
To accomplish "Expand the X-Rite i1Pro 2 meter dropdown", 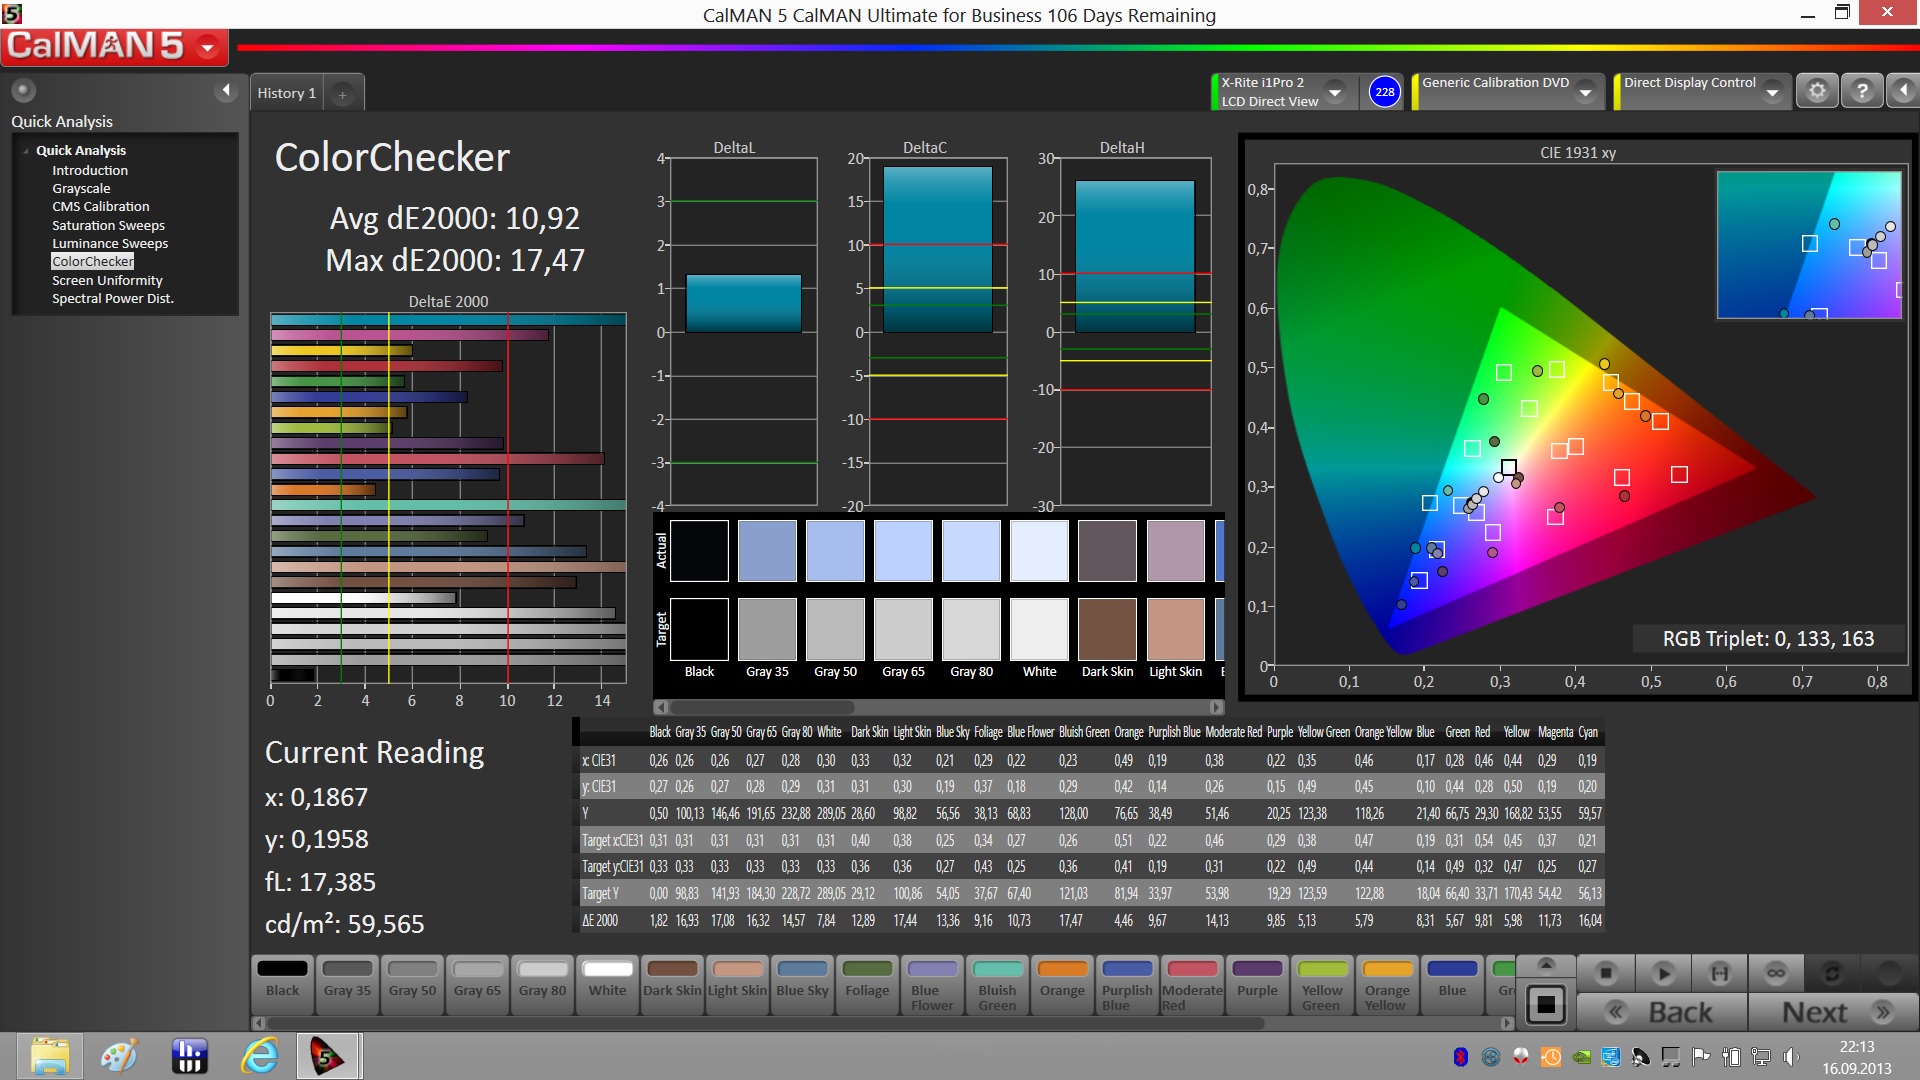I will tap(1335, 92).
